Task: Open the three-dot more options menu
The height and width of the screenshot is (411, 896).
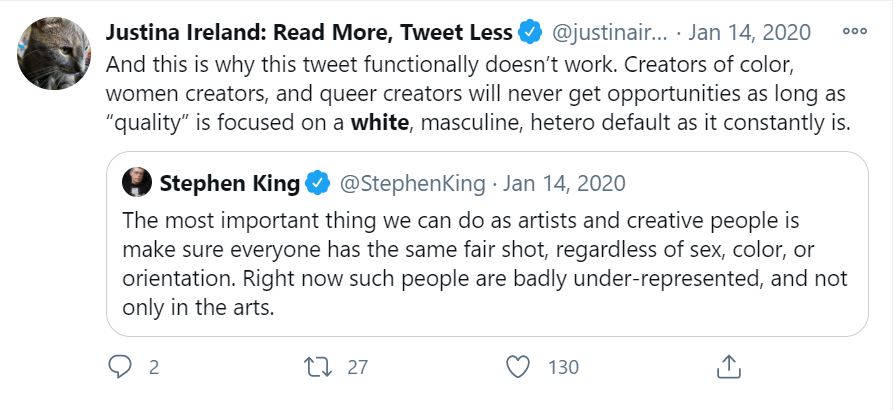Action: tap(854, 31)
